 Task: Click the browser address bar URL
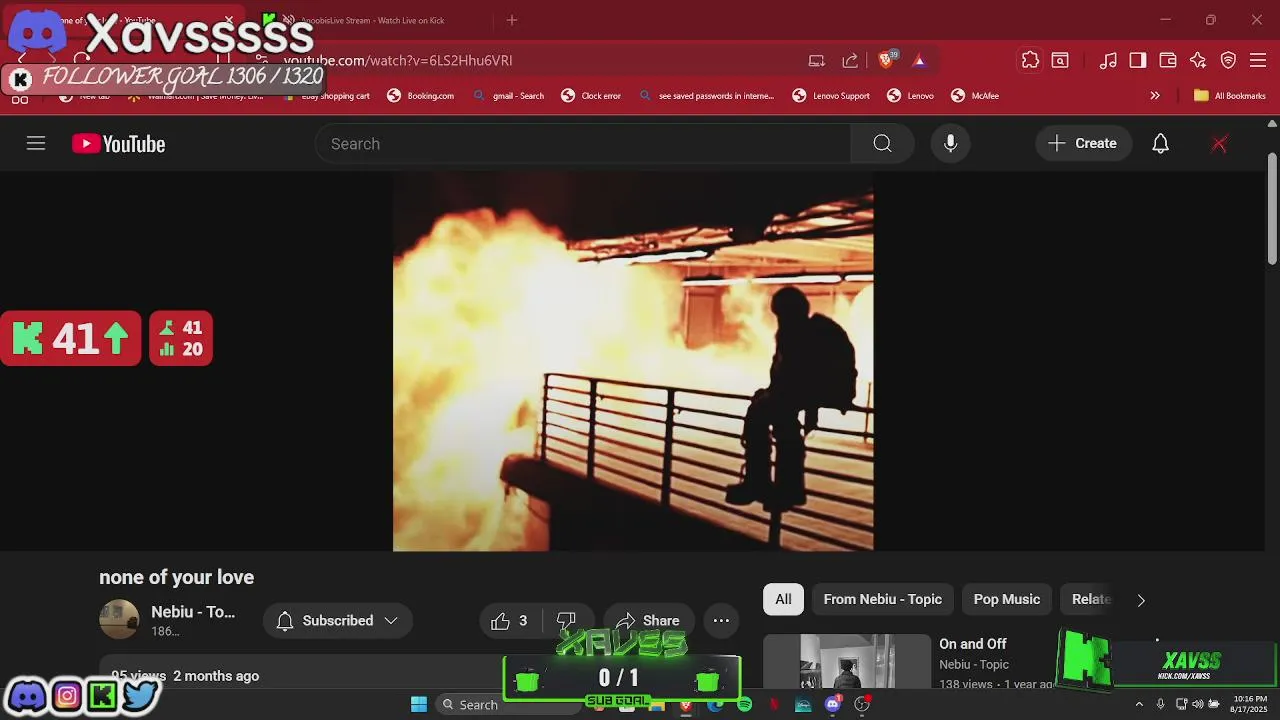[398, 61]
